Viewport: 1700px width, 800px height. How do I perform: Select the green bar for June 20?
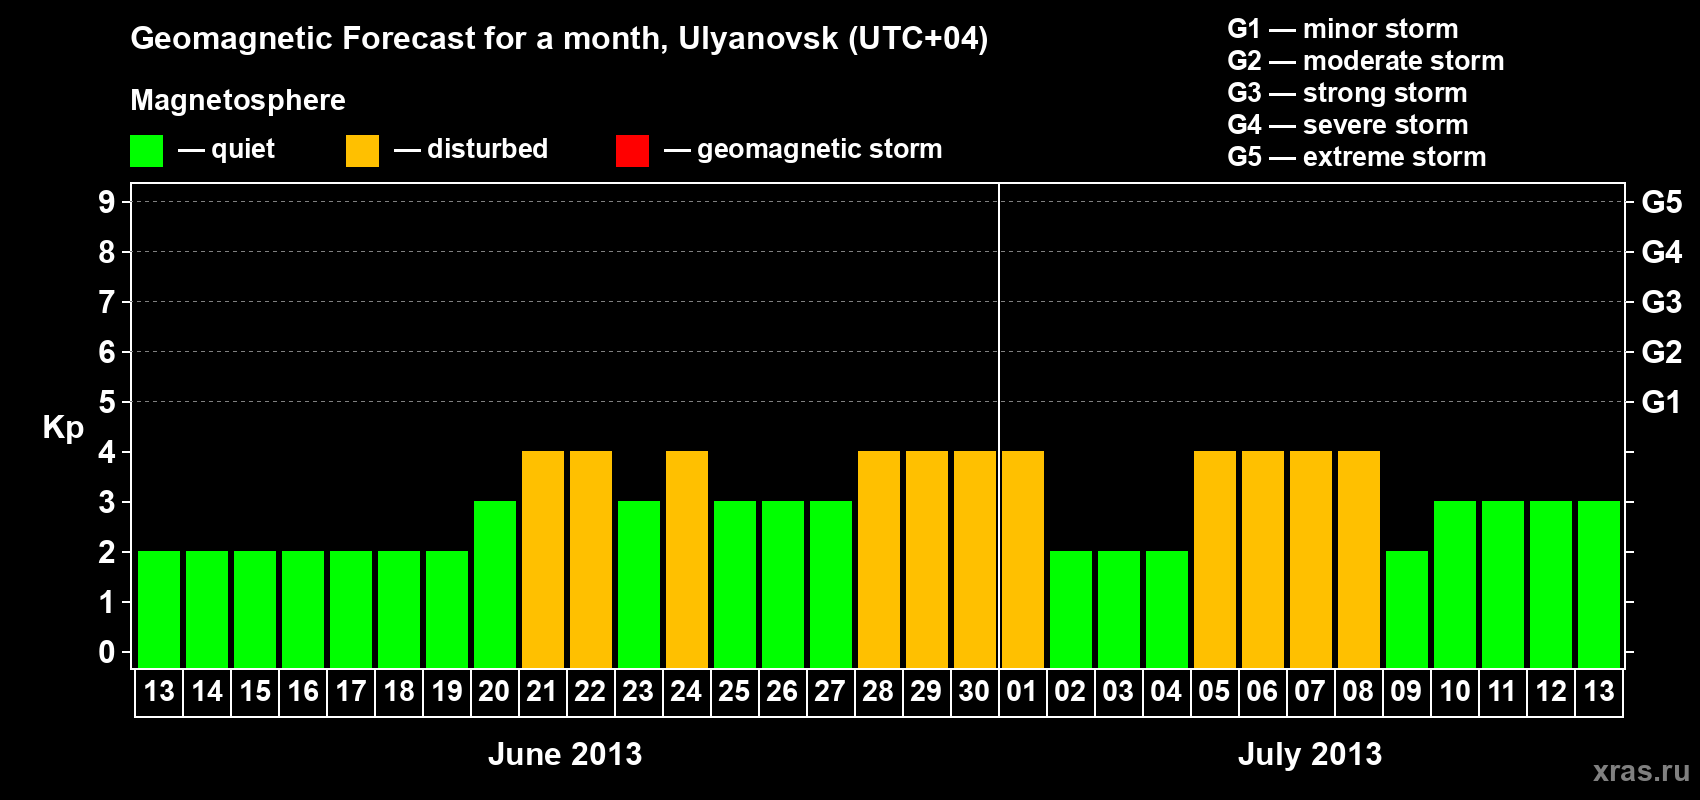(x=495, y=584)
